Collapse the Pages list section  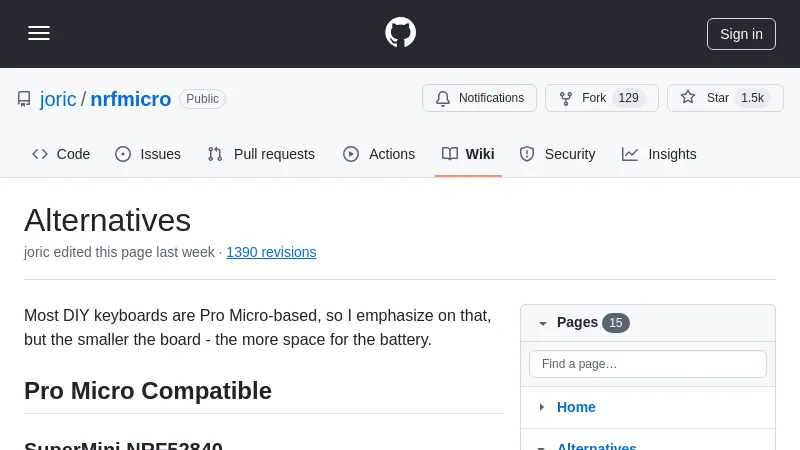point(543,323)
